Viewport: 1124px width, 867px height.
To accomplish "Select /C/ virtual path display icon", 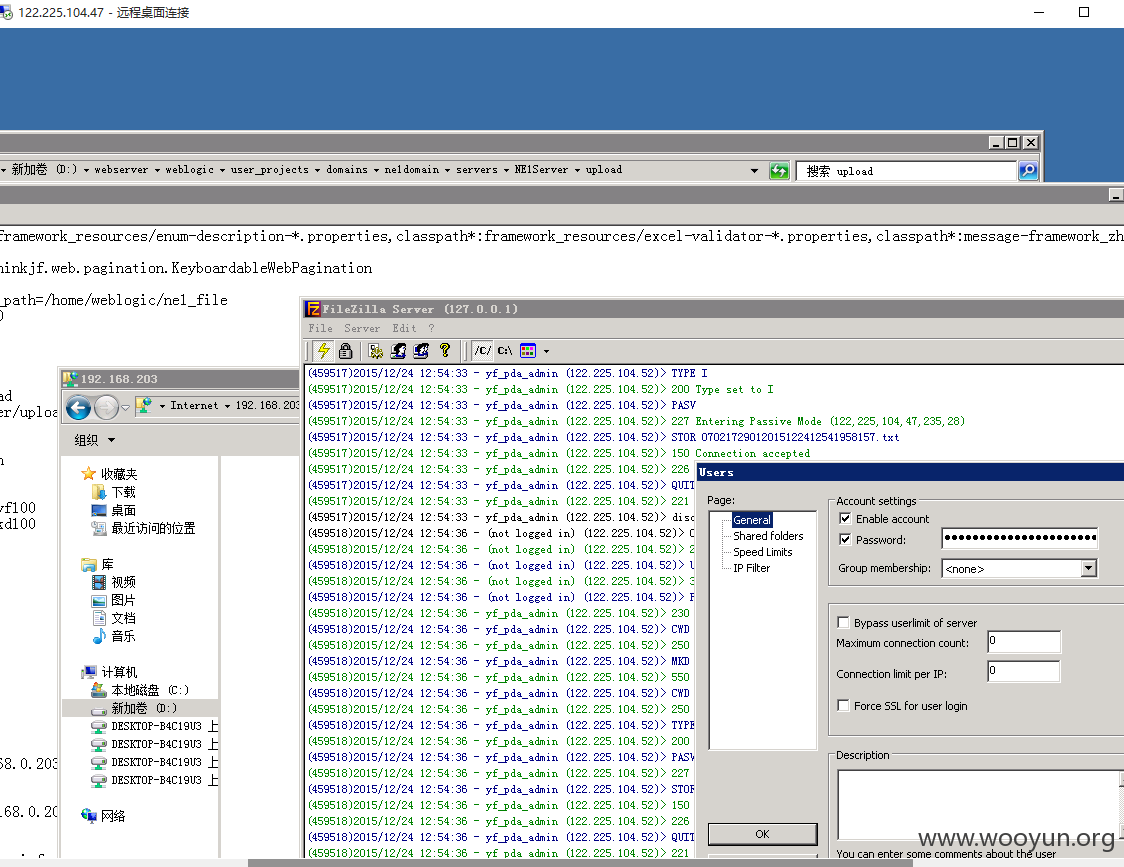I will point(482,351).
